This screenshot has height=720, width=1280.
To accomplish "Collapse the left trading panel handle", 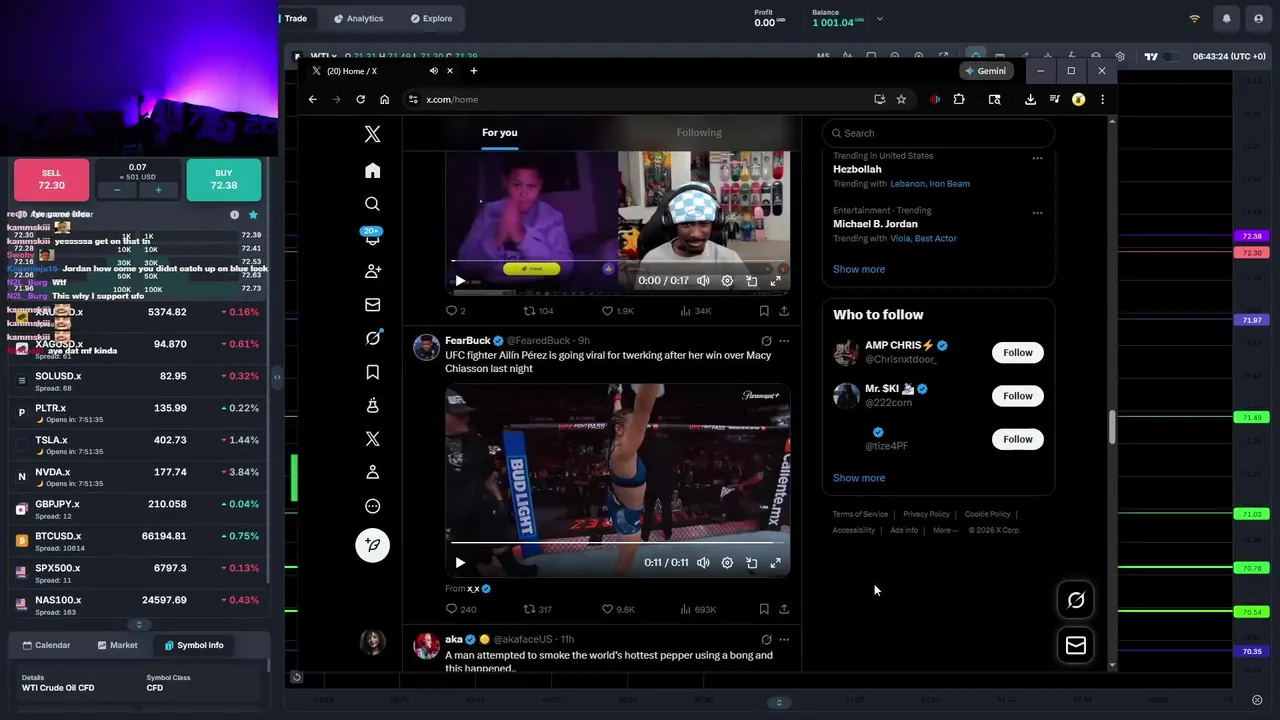I will [x=277, y=377].
